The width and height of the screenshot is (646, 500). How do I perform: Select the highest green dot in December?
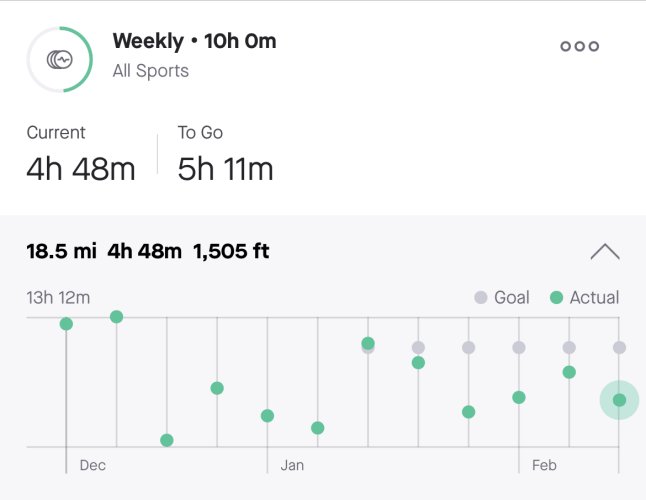tap(117, 317)
